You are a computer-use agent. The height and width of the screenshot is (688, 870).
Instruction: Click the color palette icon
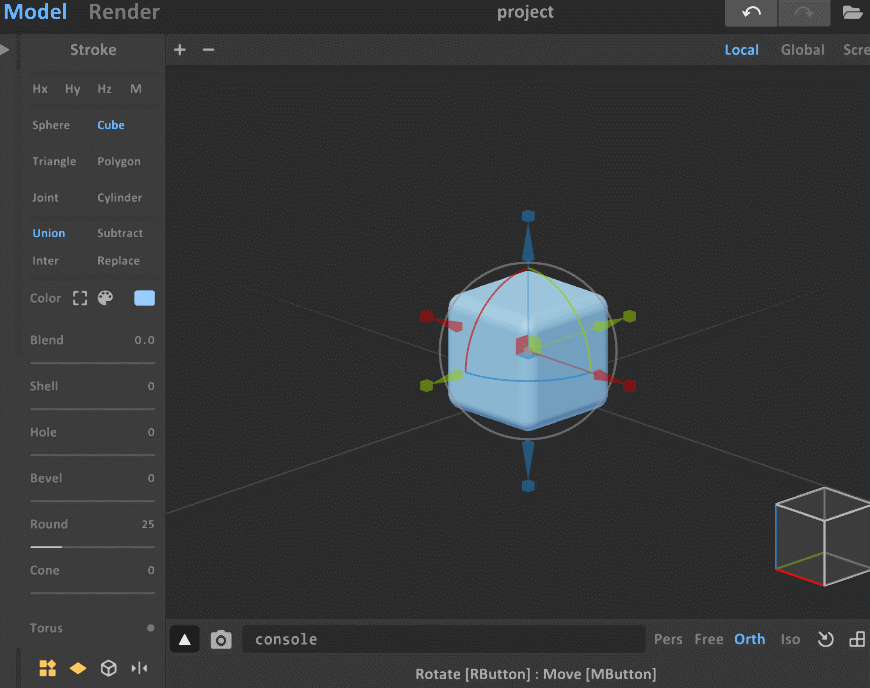(106, 298)
